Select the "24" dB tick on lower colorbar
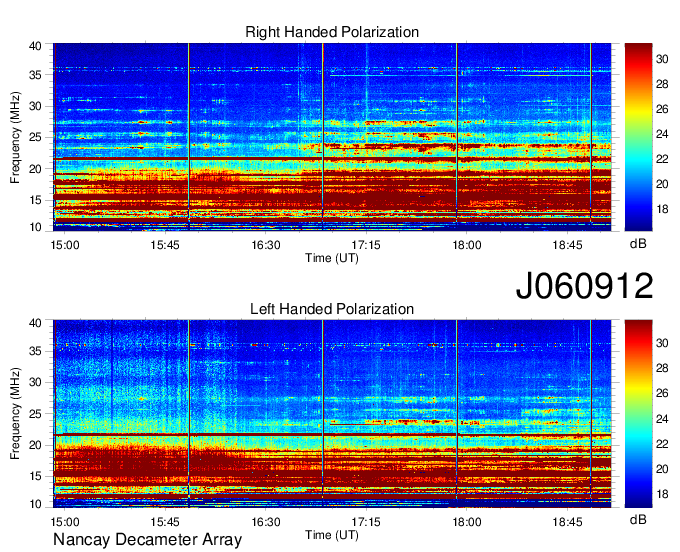 click(662, 419)
